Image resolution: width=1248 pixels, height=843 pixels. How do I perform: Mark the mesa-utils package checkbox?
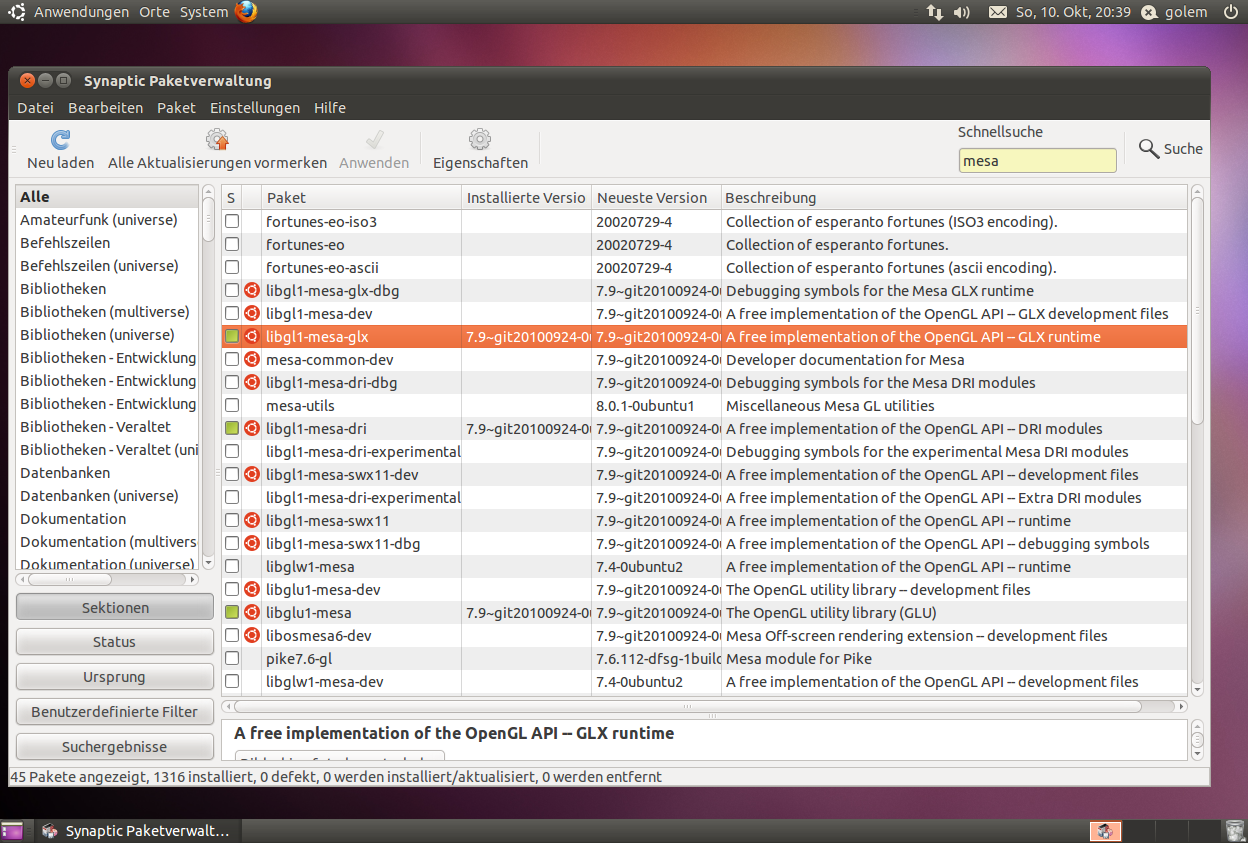[232, 405]
